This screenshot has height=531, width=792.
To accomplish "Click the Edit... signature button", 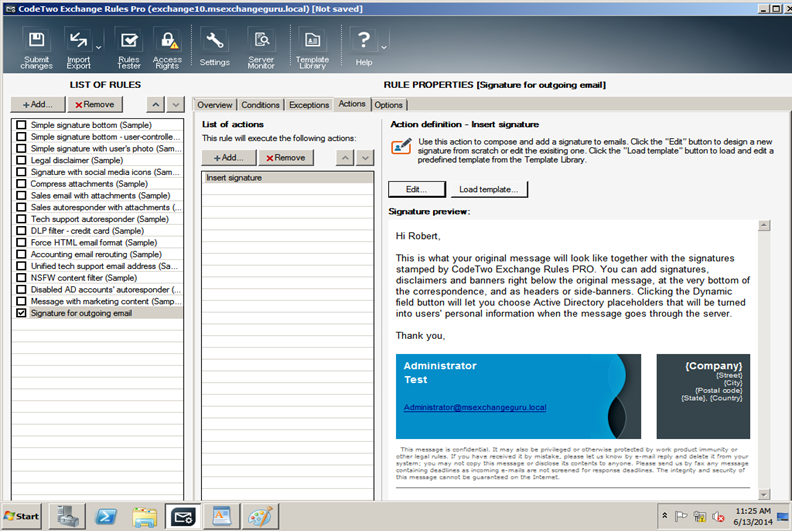I will [417, 189].
